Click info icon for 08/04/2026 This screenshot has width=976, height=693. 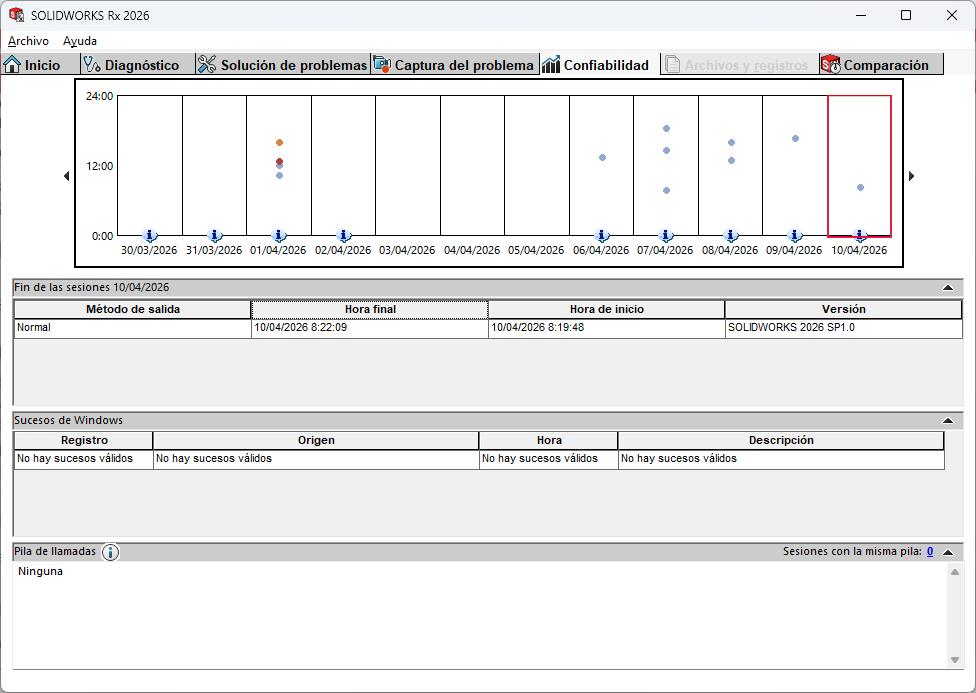[731, 235]
